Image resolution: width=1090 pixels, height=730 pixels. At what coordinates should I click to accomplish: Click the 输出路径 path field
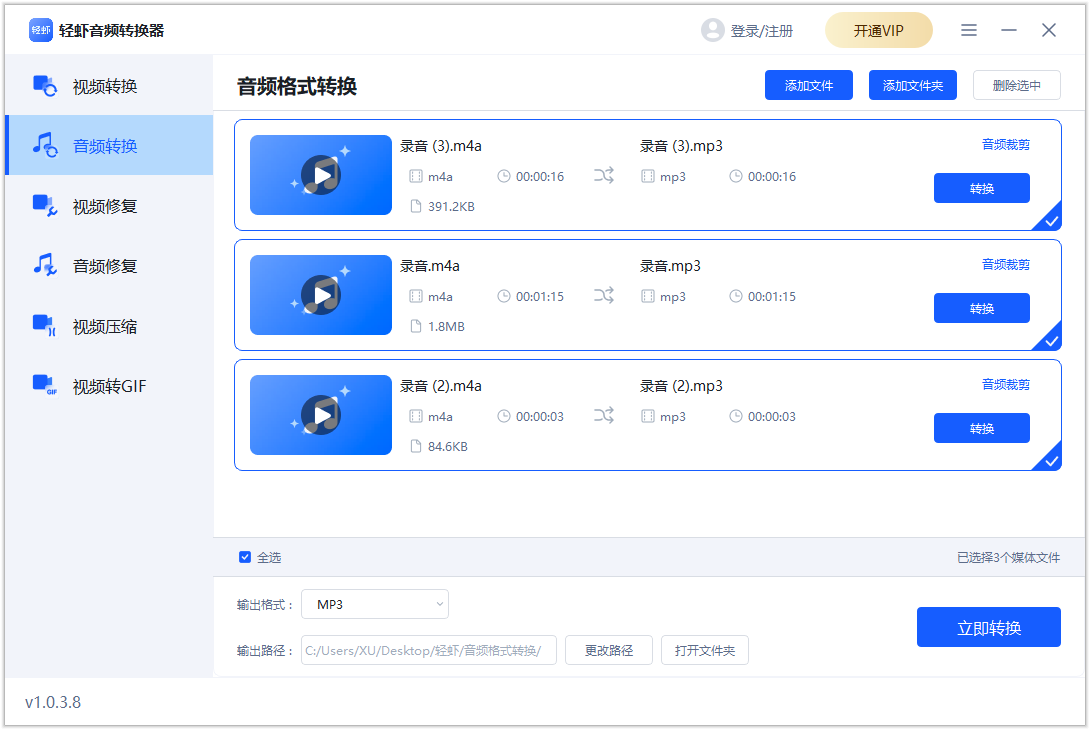(428, 651)
